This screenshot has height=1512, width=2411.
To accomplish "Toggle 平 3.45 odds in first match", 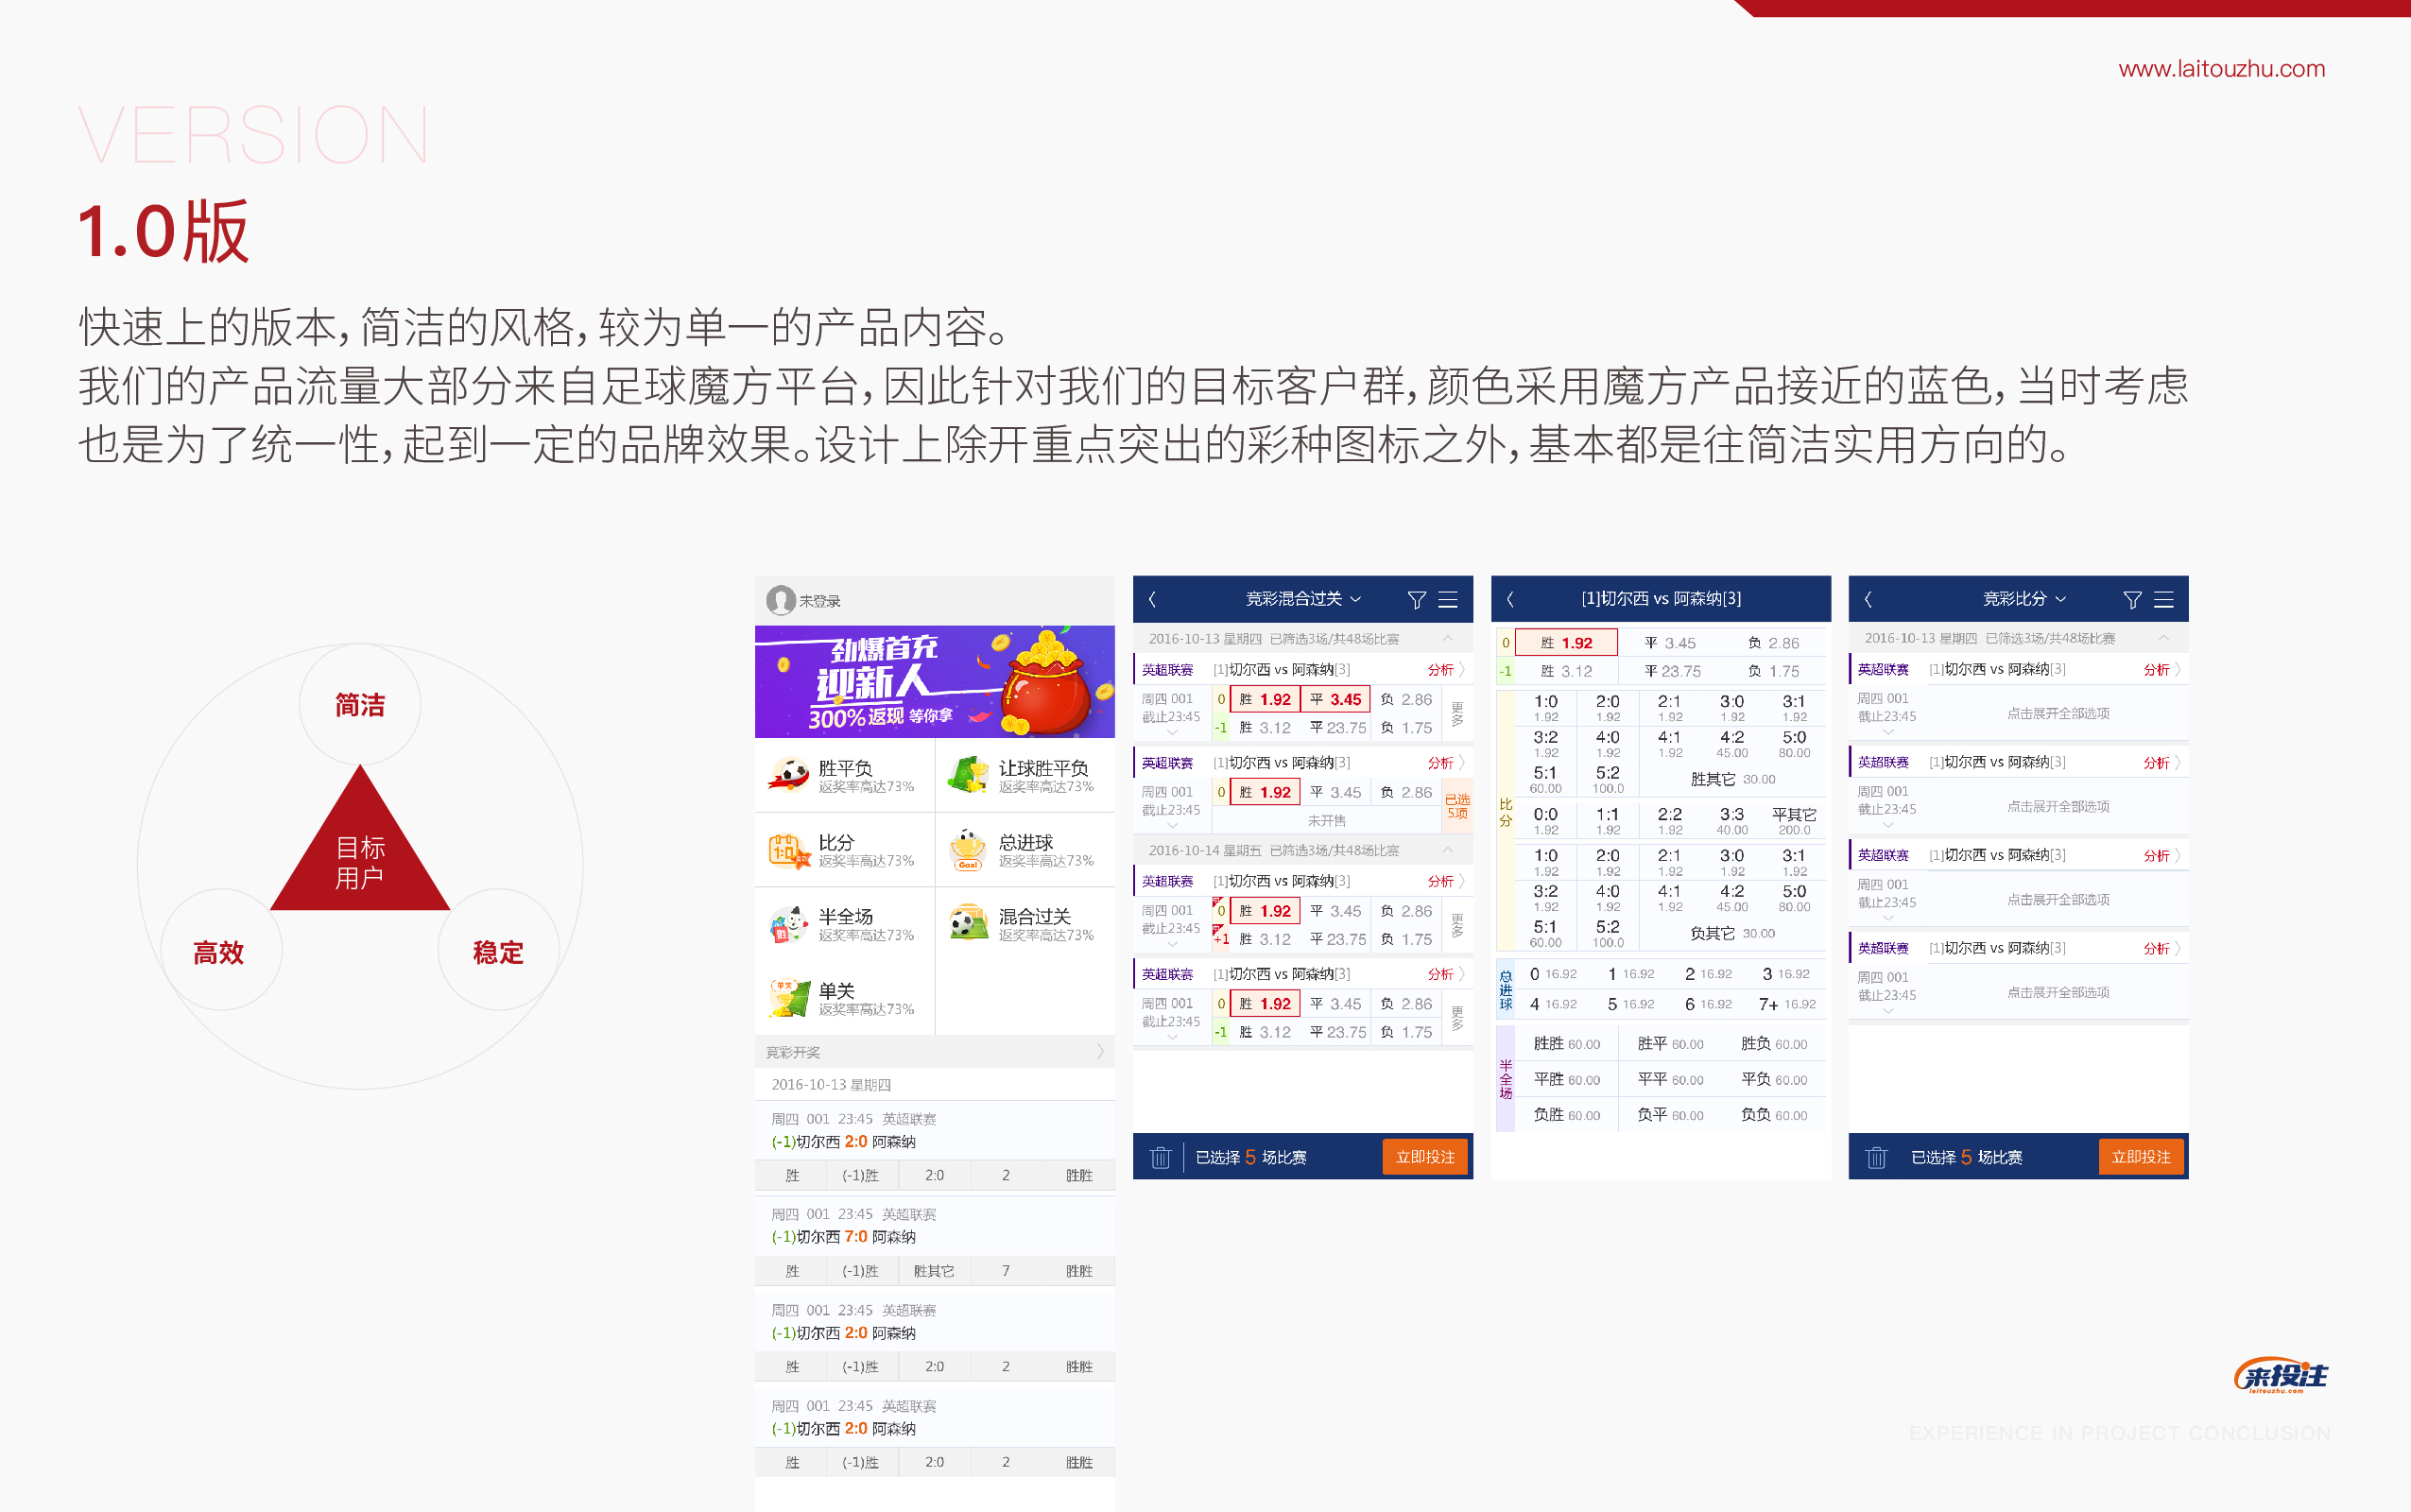I will tap(1336, 700).
